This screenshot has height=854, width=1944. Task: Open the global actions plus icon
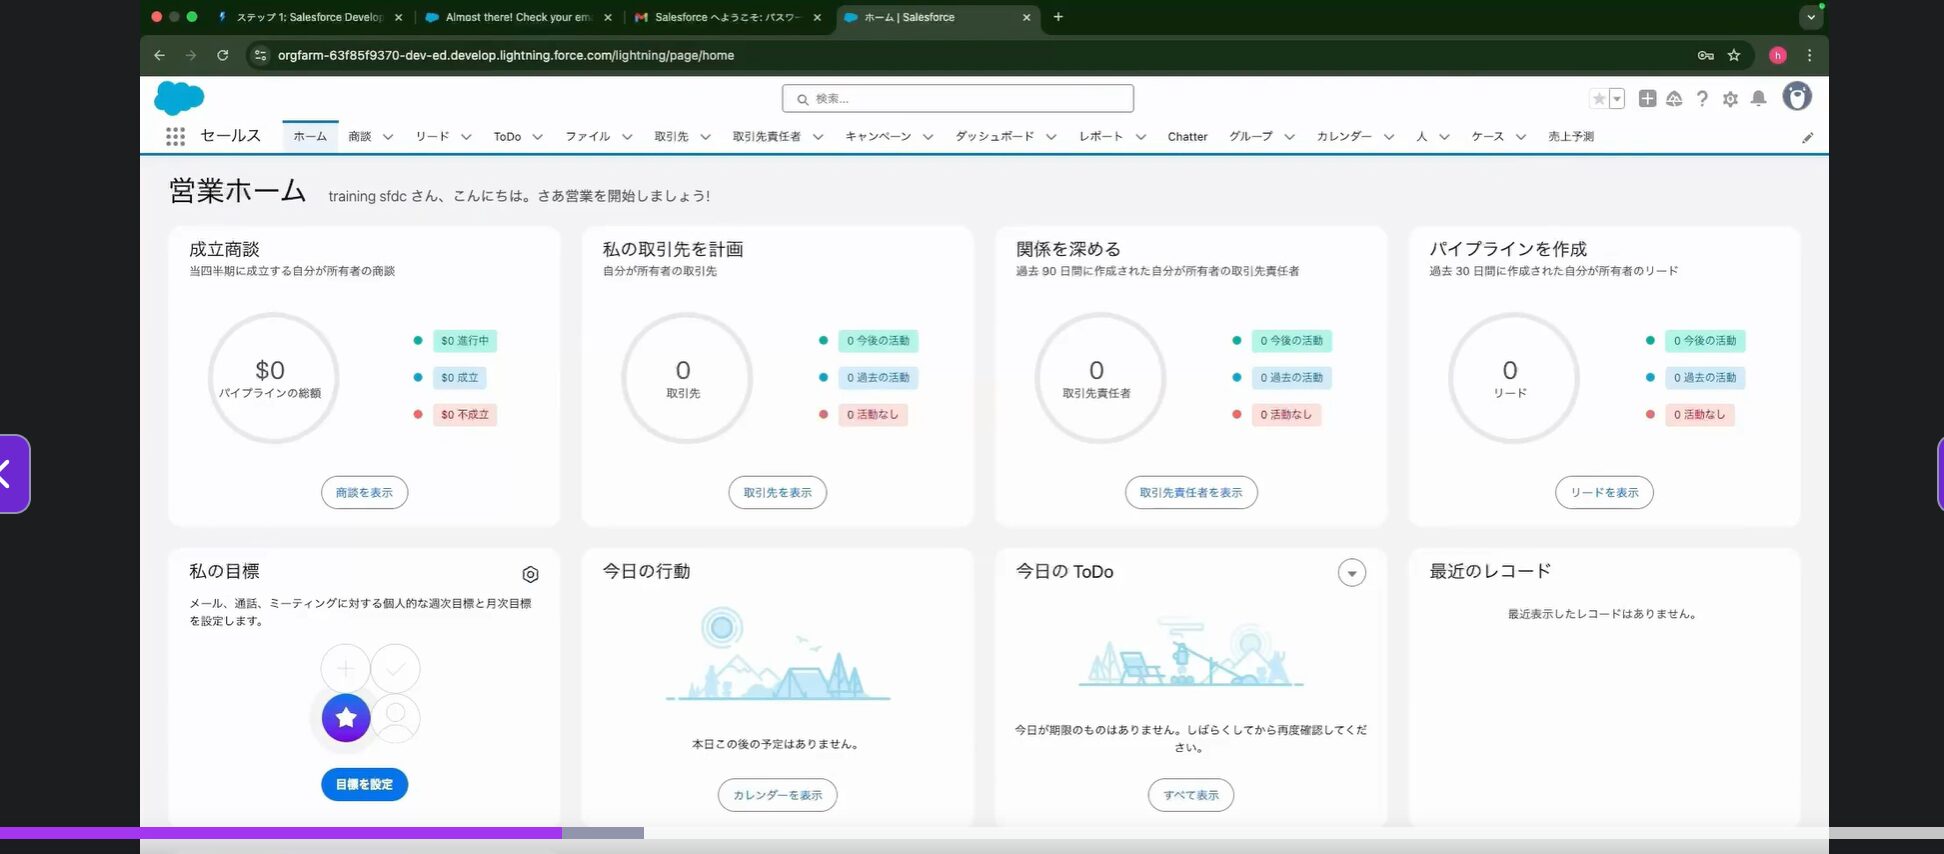[x=1647, y=98]
